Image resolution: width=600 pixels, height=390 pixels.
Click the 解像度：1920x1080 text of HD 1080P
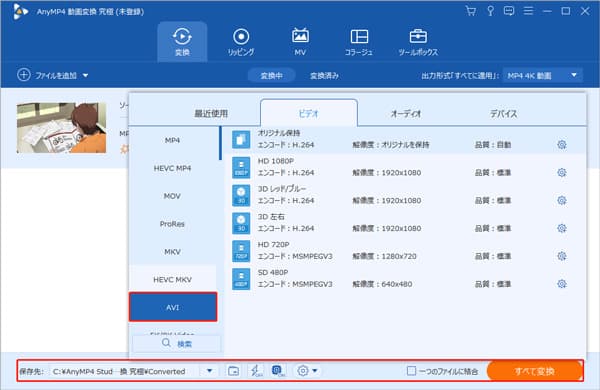point(386,173)
